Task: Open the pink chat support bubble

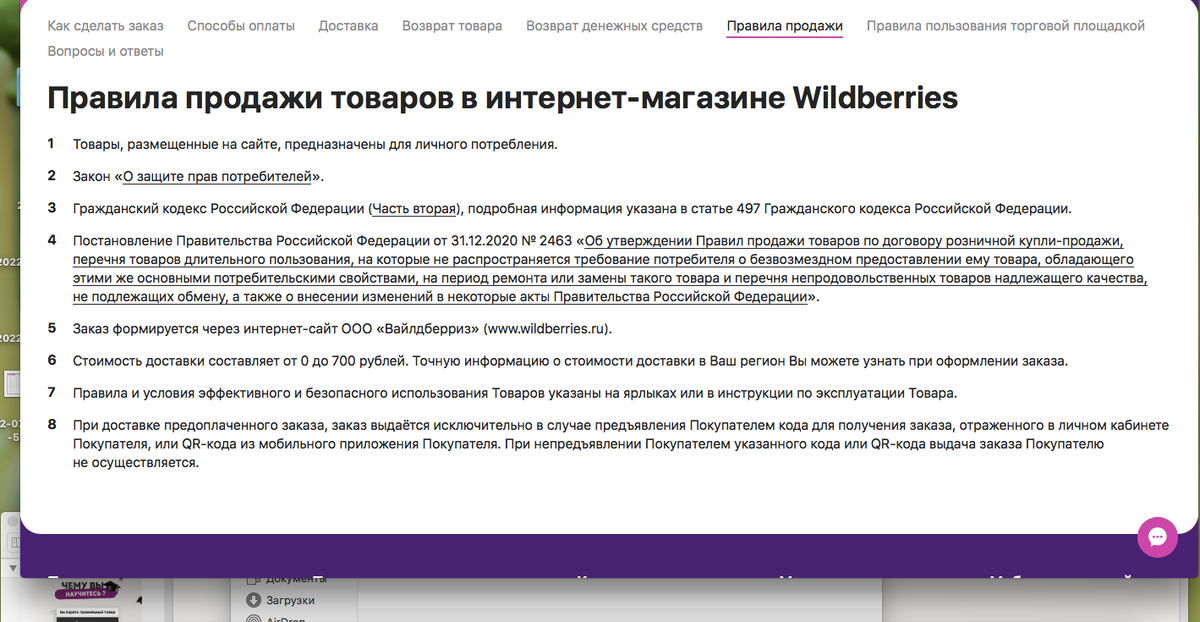Action: coord(1158,538)
